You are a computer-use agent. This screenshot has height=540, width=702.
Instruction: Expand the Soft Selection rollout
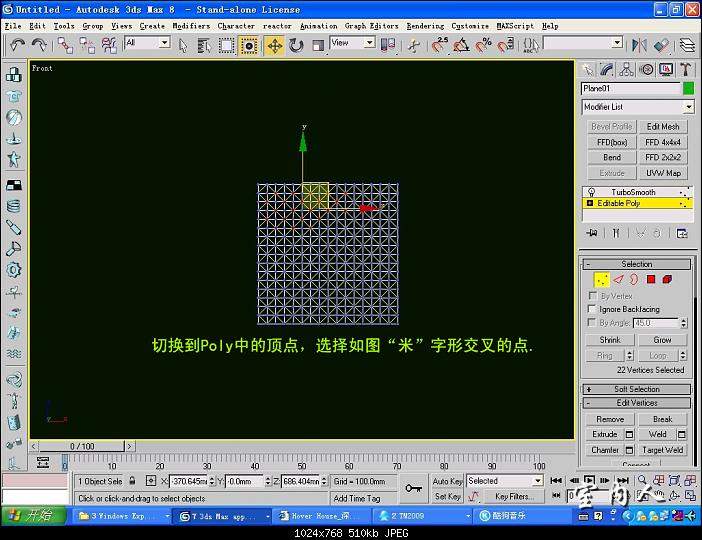click(x=637, y=389)
